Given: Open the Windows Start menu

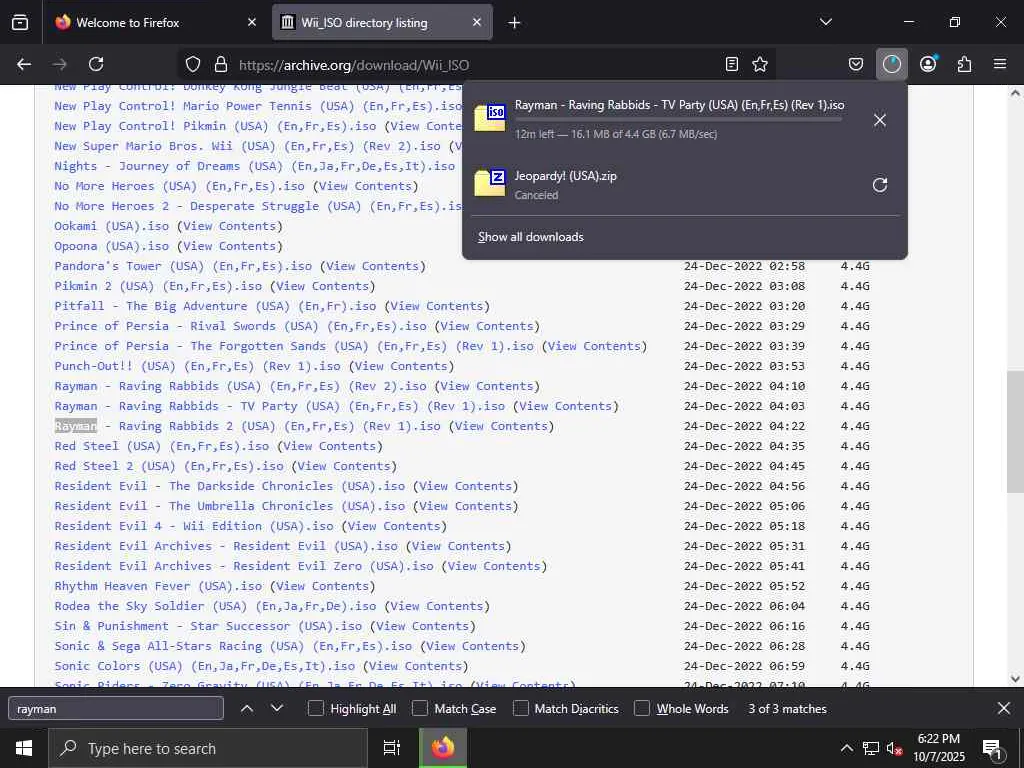Looking at the screenshot, I should [x=24, y=748].
